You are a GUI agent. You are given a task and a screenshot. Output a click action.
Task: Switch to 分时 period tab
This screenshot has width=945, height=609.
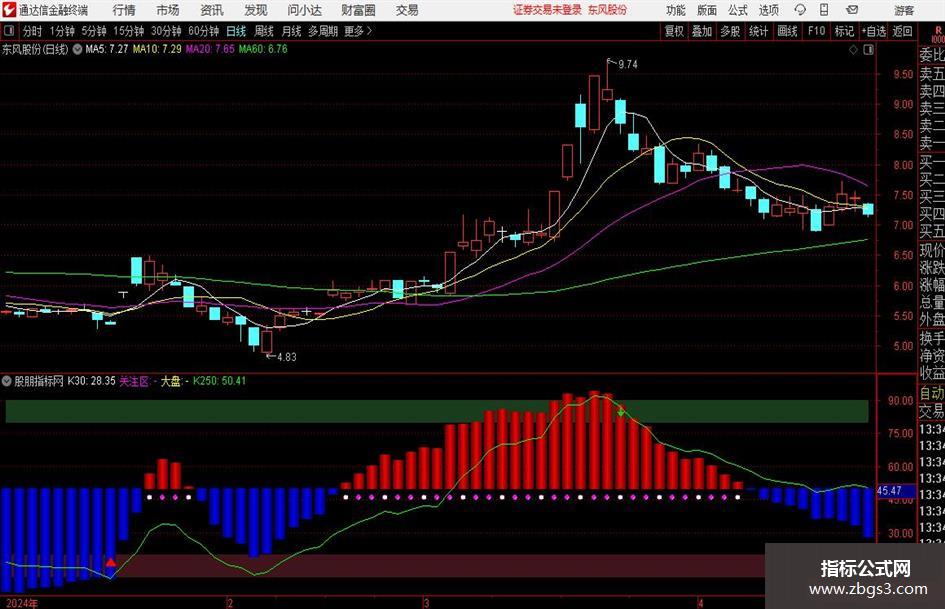[32, 31]
